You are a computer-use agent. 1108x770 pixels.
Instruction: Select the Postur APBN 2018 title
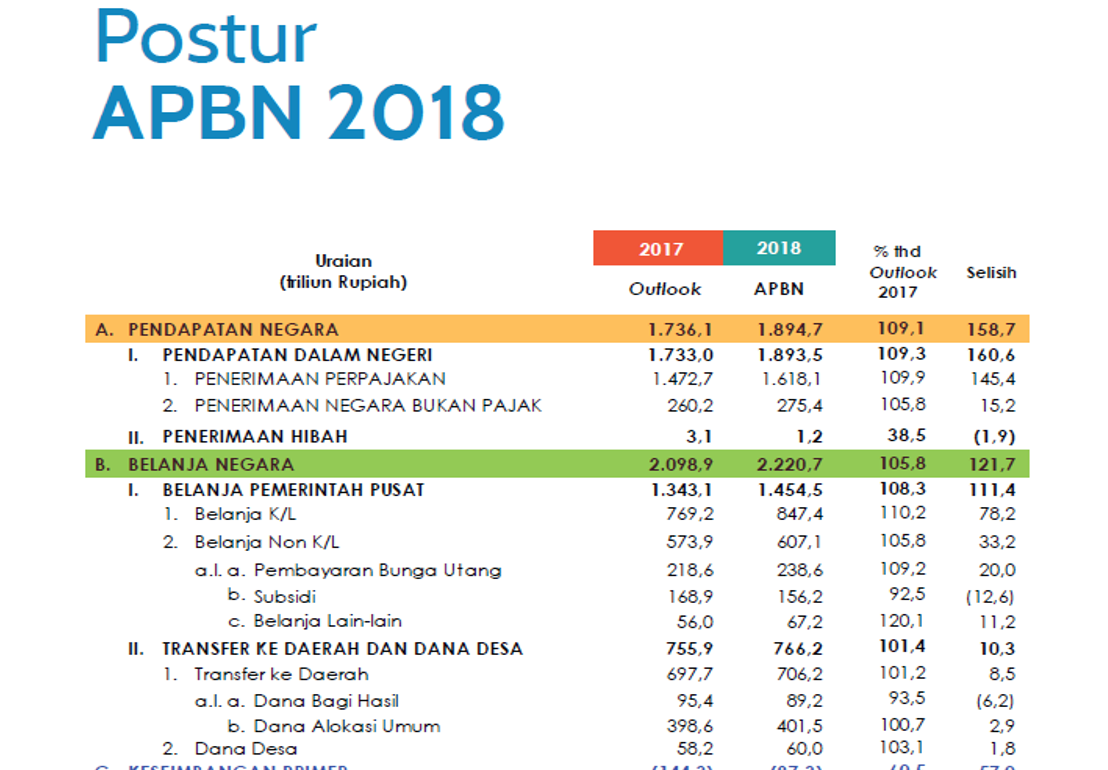pos(299,74)
